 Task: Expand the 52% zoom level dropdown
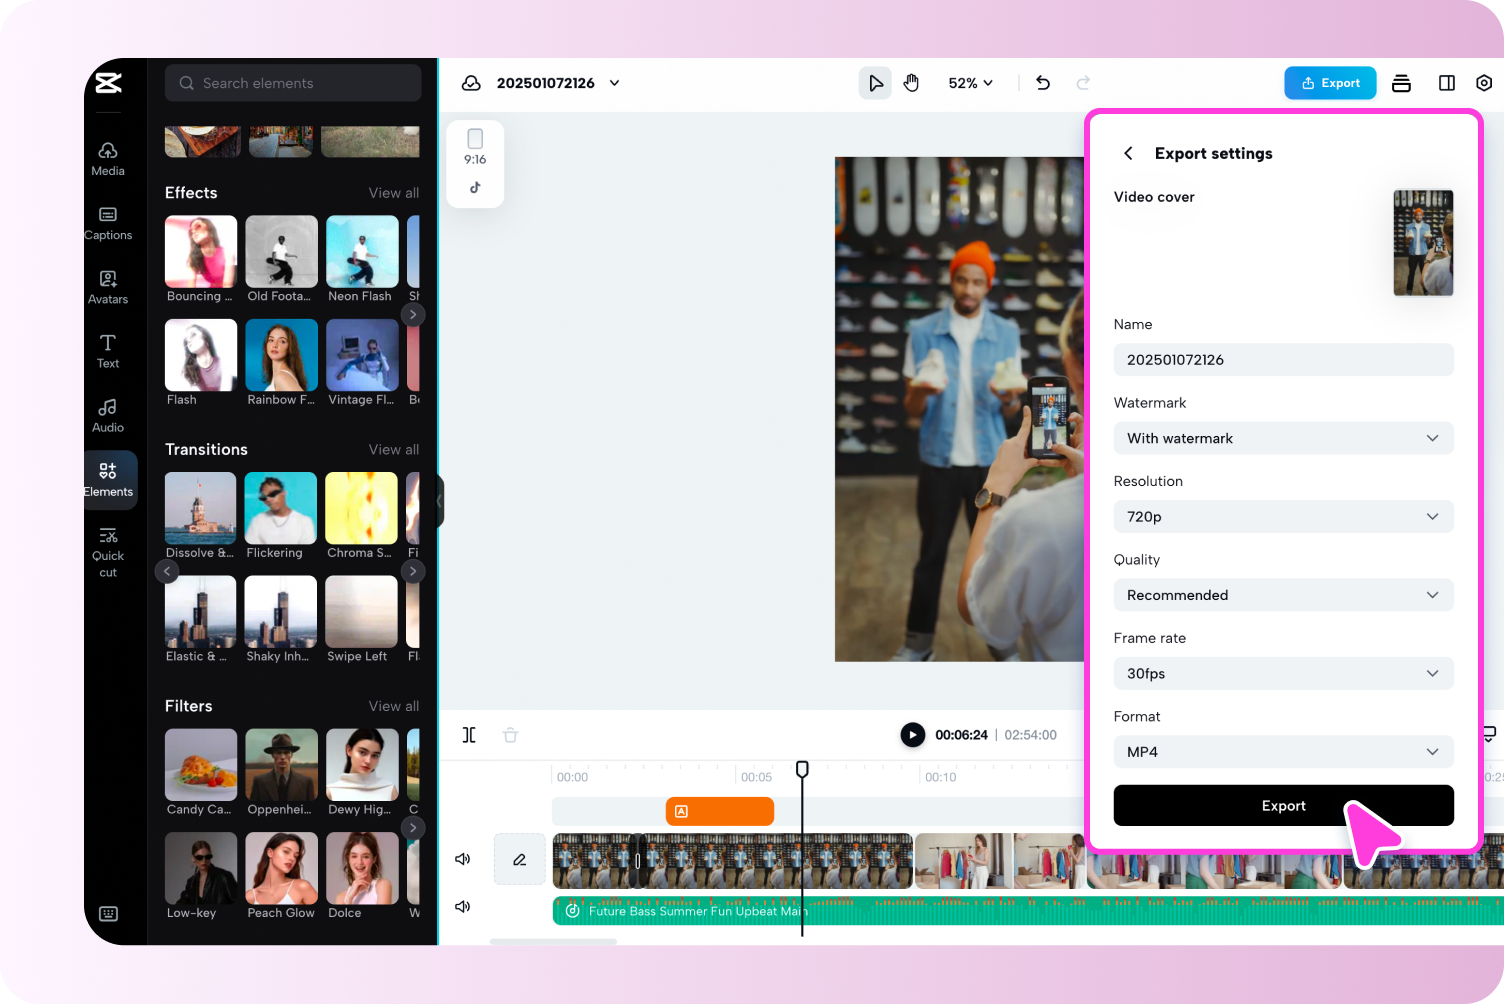tap(968, 83)
